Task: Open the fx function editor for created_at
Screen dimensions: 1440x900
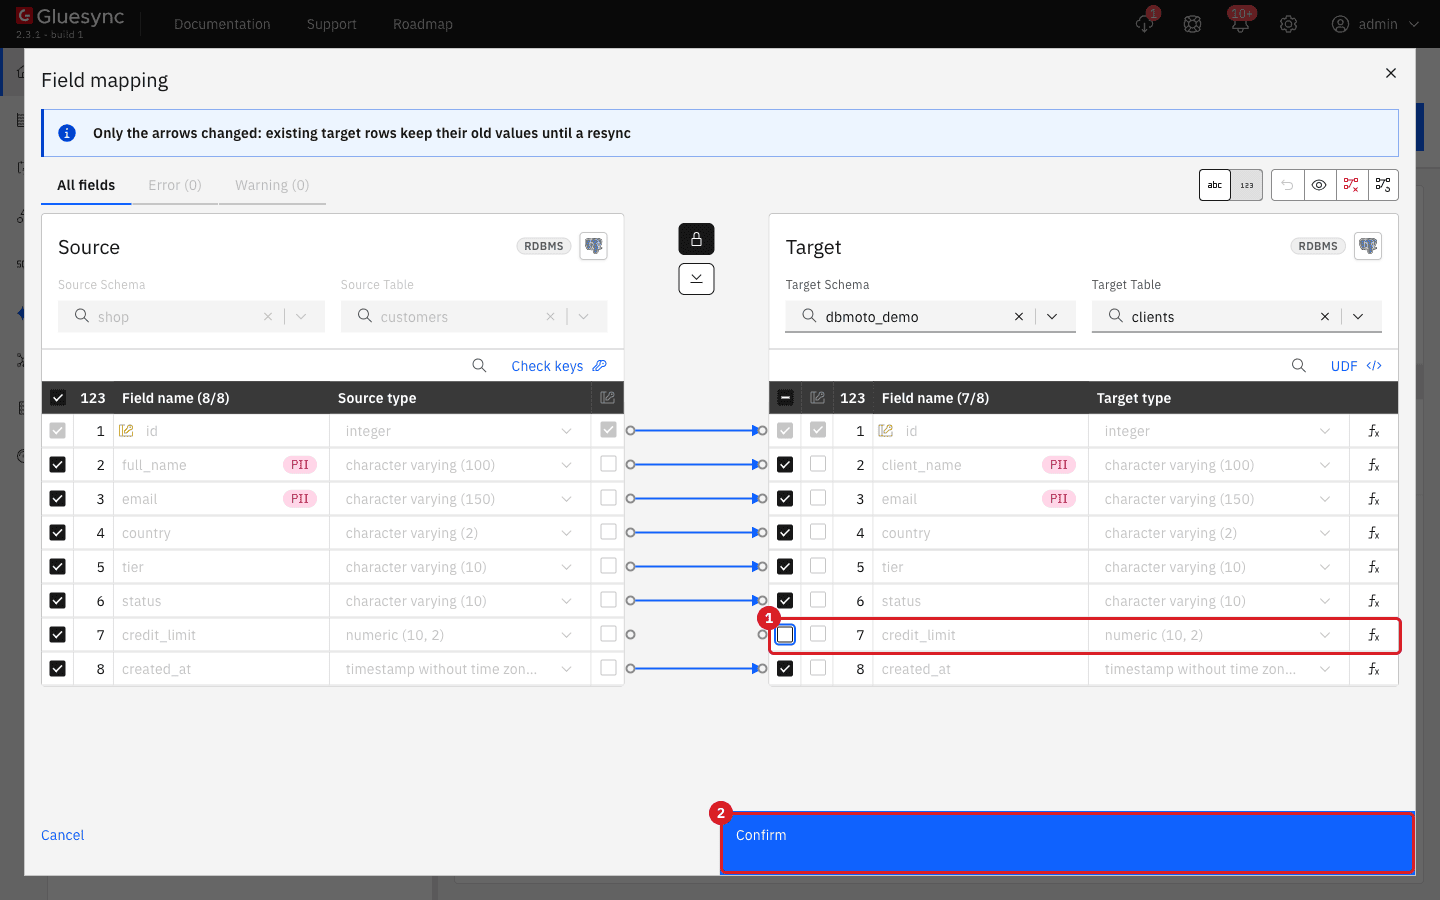Action: tap(1374, 669)
